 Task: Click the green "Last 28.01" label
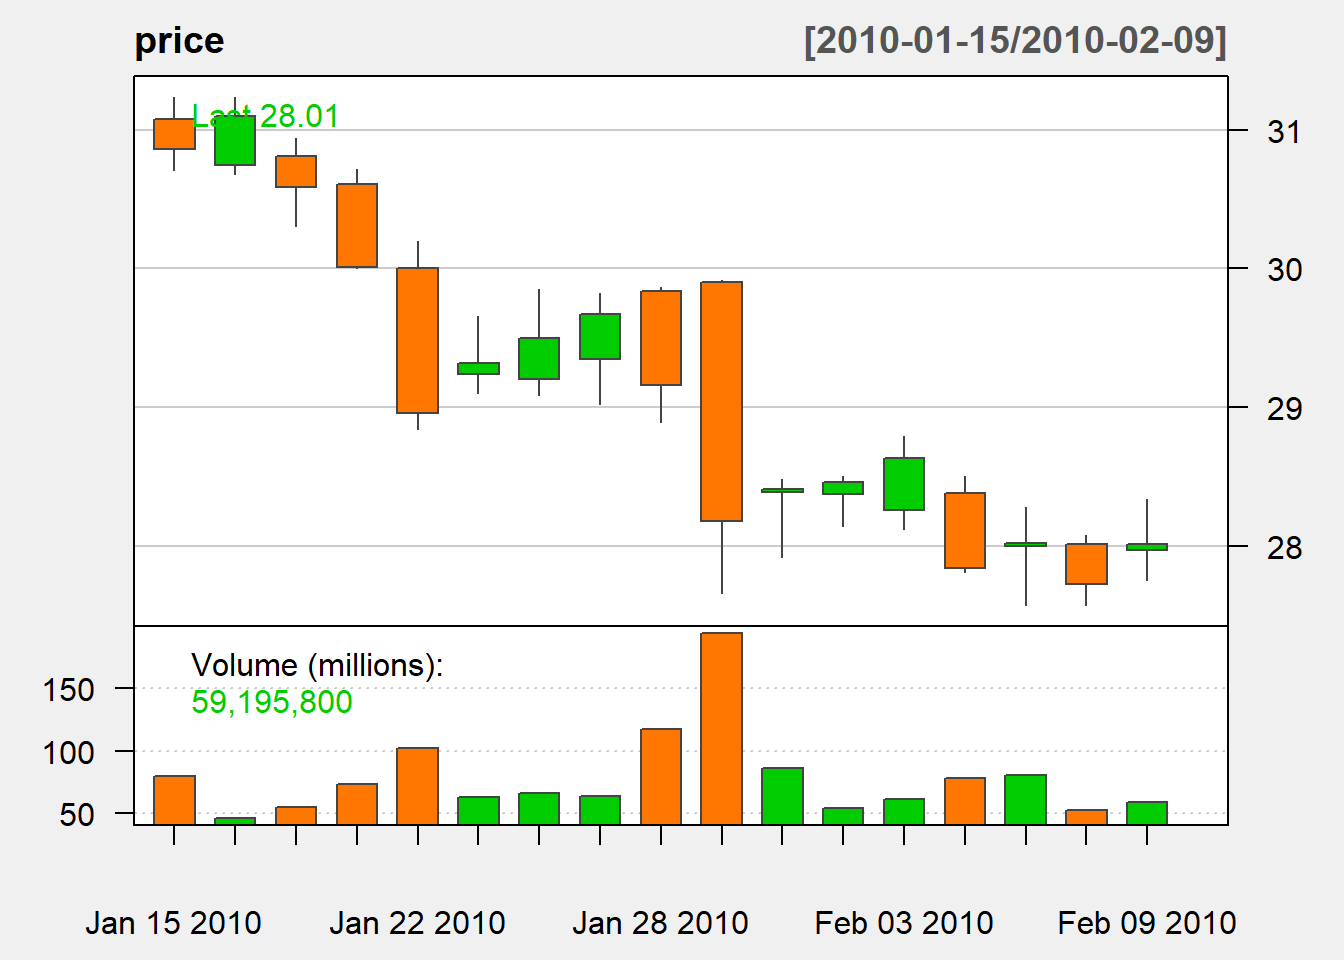point(265,116)
